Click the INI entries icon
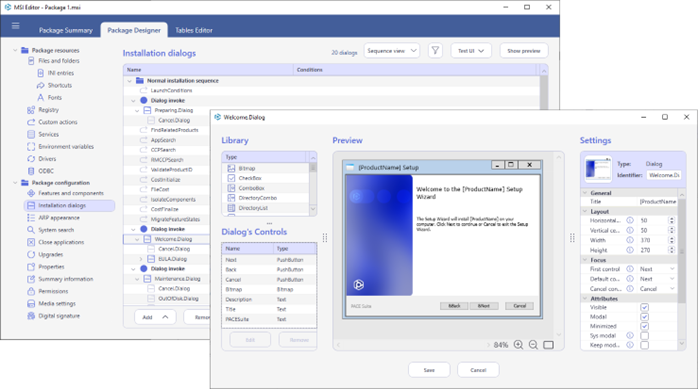The image size is (698, 389). coord(41,73)
